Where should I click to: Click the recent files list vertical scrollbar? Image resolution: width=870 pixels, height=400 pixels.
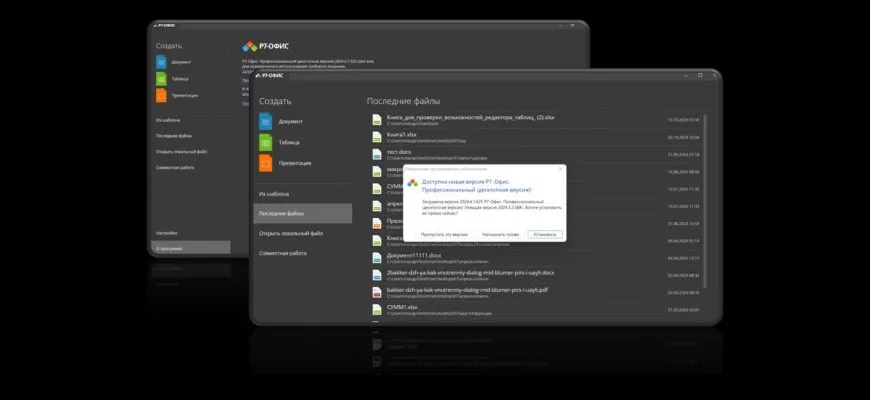coord(705,201)
